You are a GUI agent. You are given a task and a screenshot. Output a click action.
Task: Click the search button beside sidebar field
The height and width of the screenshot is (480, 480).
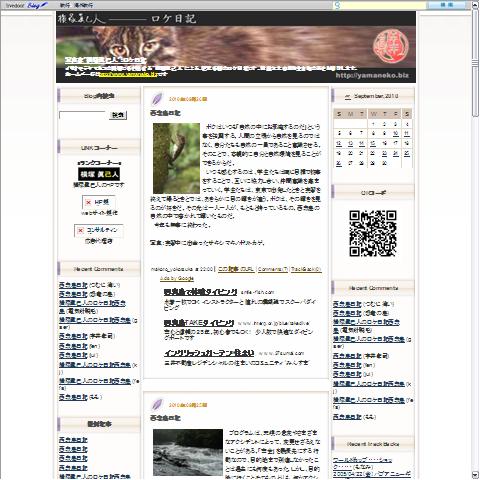pyautogui.click(x=118, y=115)
